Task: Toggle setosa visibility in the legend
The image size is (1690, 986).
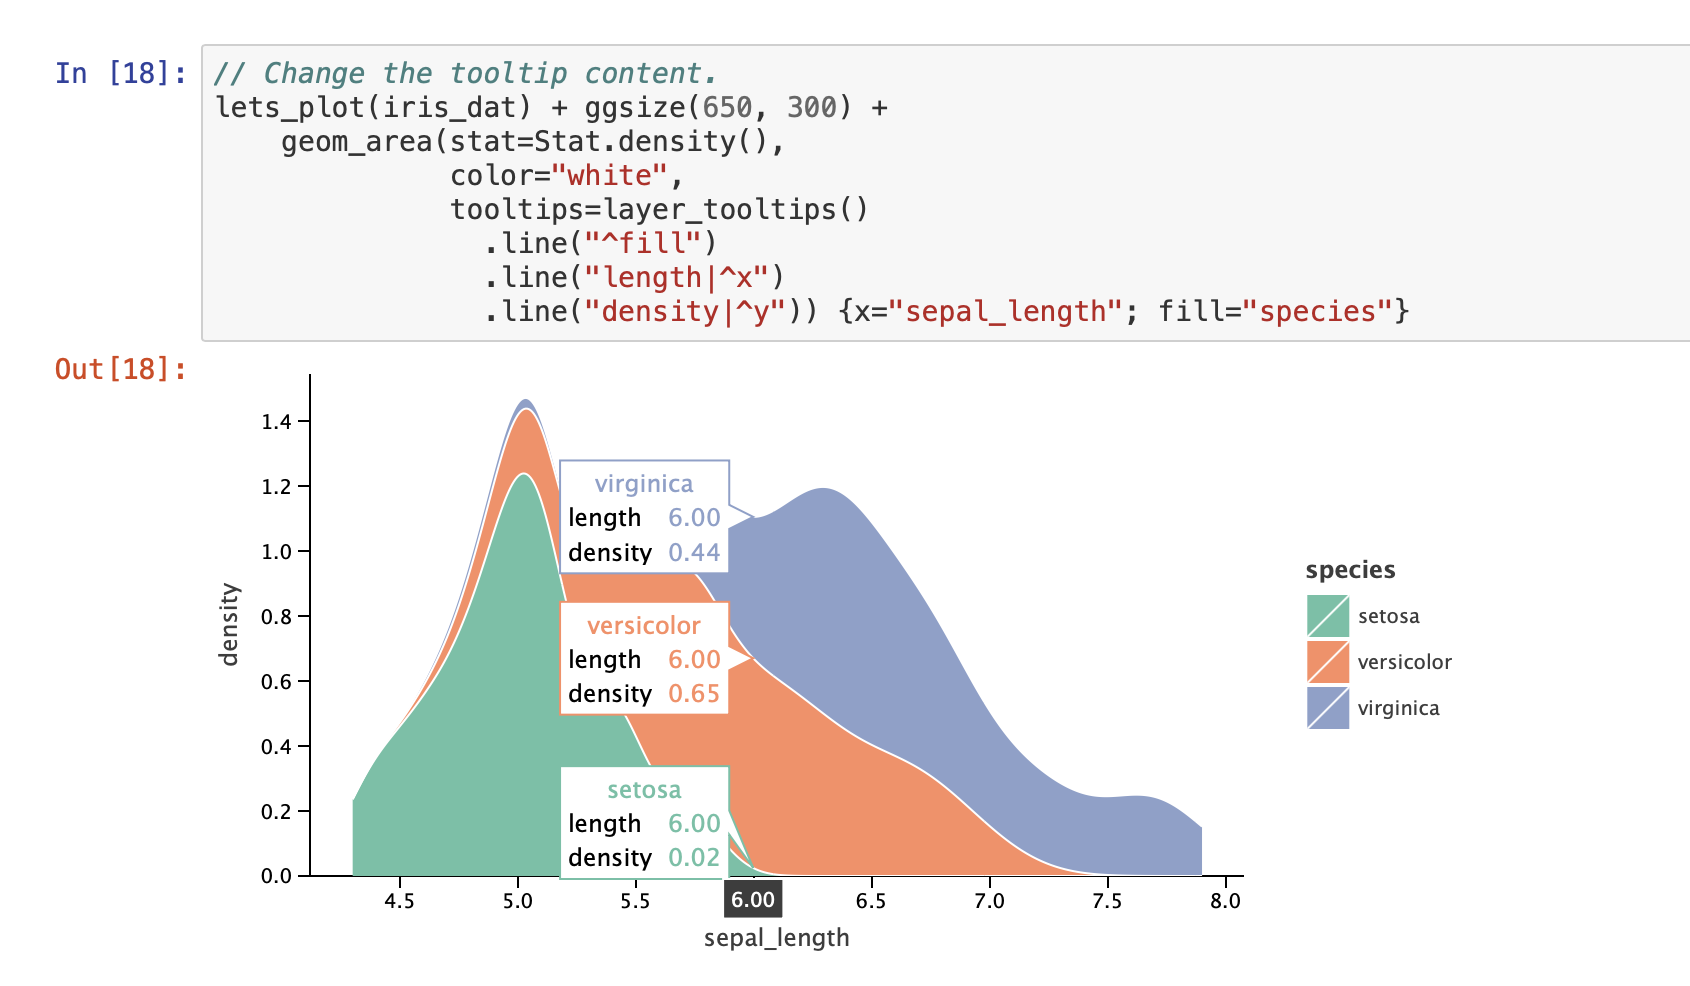Action: [1390, 616]
